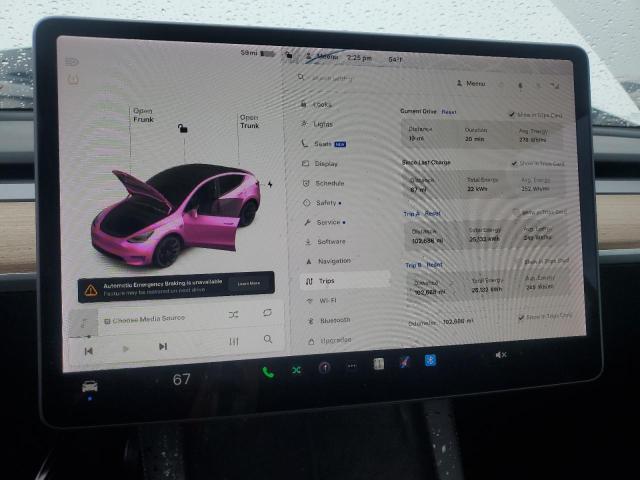Search media with magnifier icon
This screenshot has width=640, height=480.
[268, 339]
